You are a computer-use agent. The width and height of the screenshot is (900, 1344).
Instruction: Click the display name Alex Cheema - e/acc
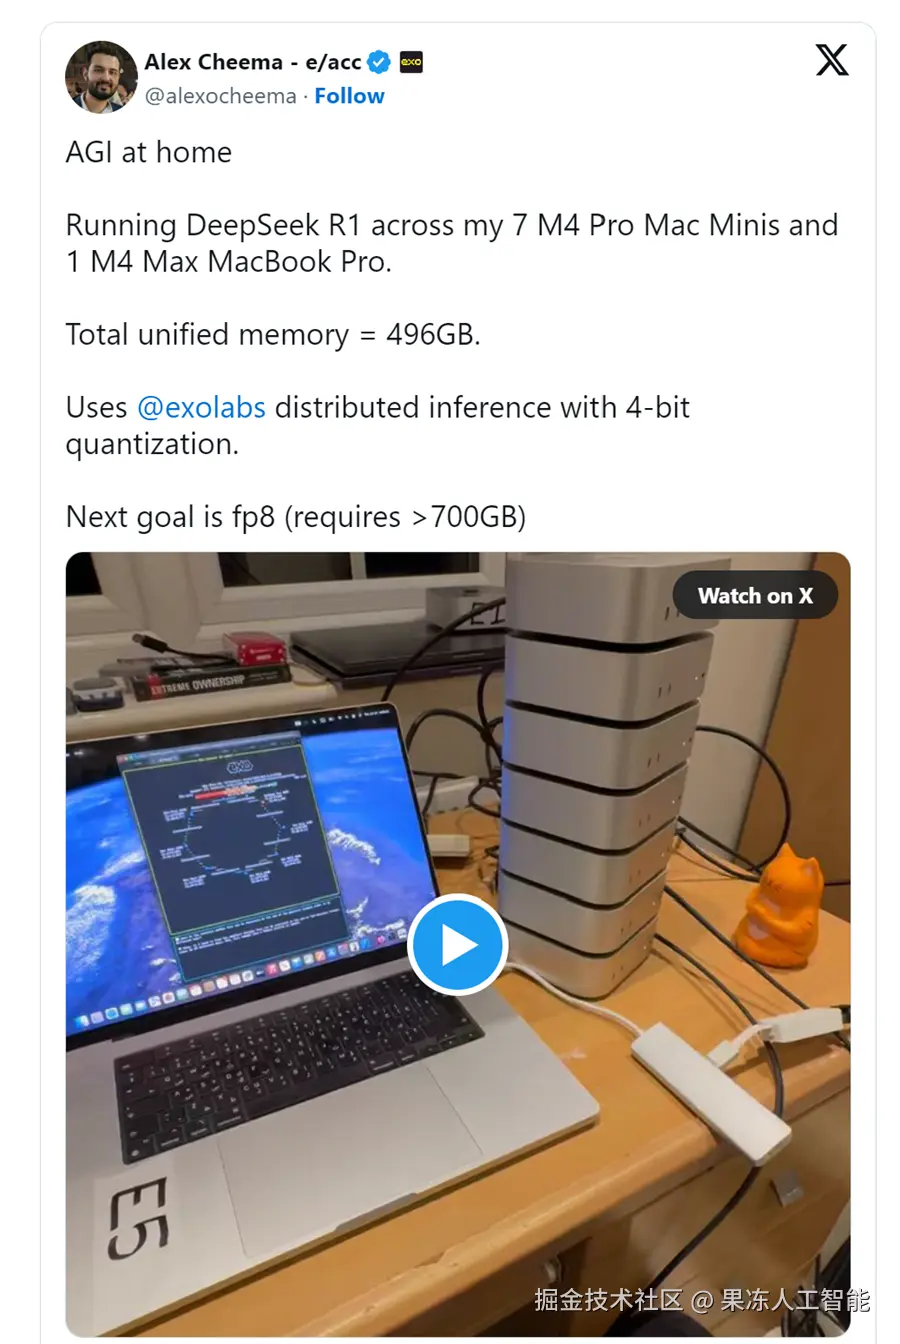pos(253,62)
